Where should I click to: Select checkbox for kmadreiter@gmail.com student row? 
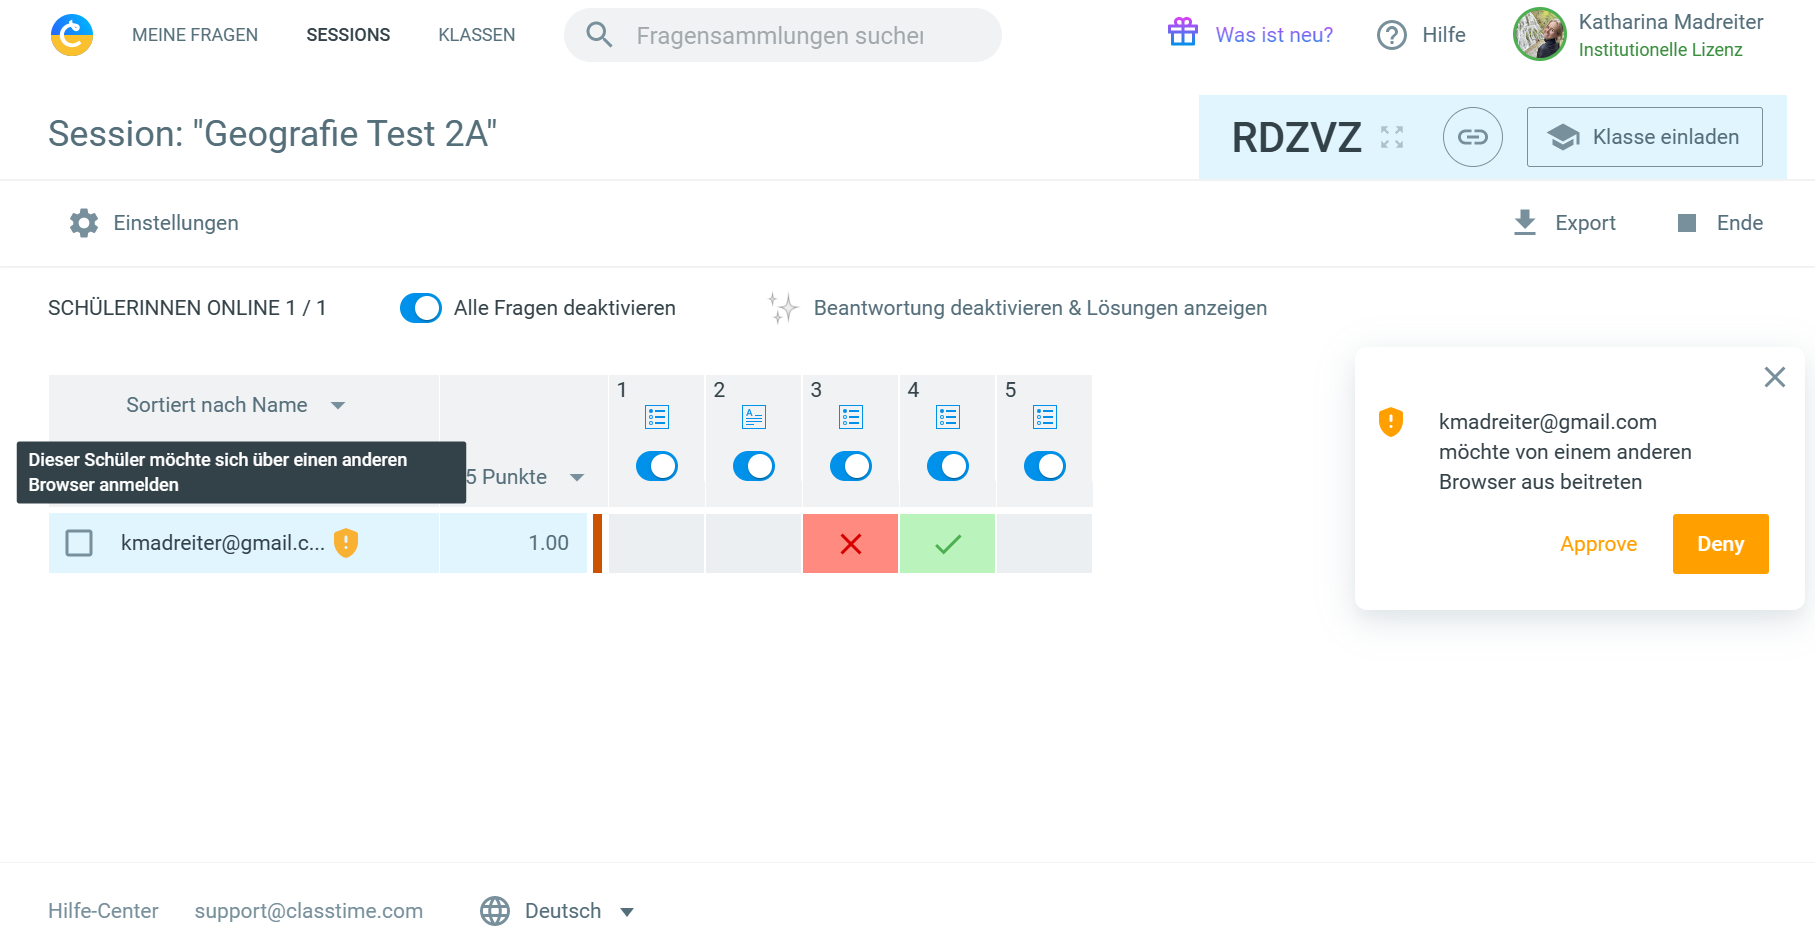point(79,543)
